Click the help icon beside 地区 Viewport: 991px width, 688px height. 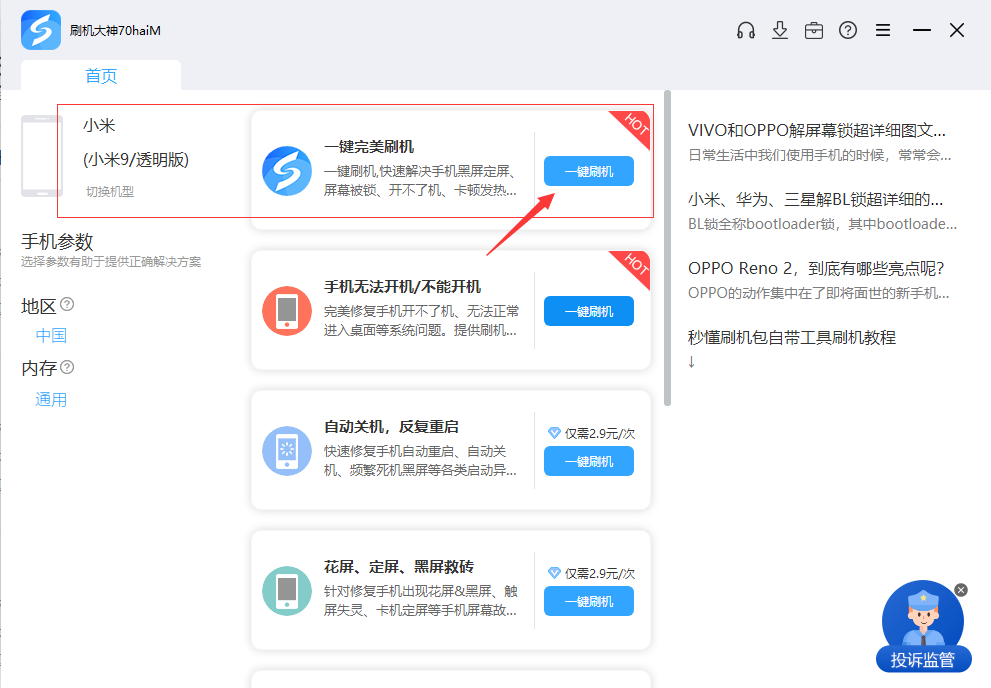point(67,305)
